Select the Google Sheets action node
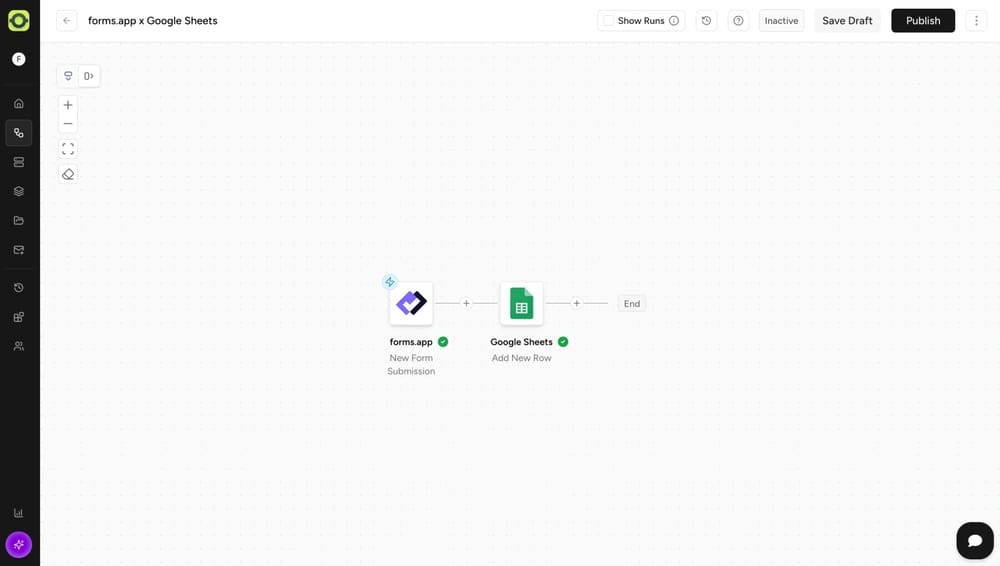The image size is (1000, 566). [522, 303]
